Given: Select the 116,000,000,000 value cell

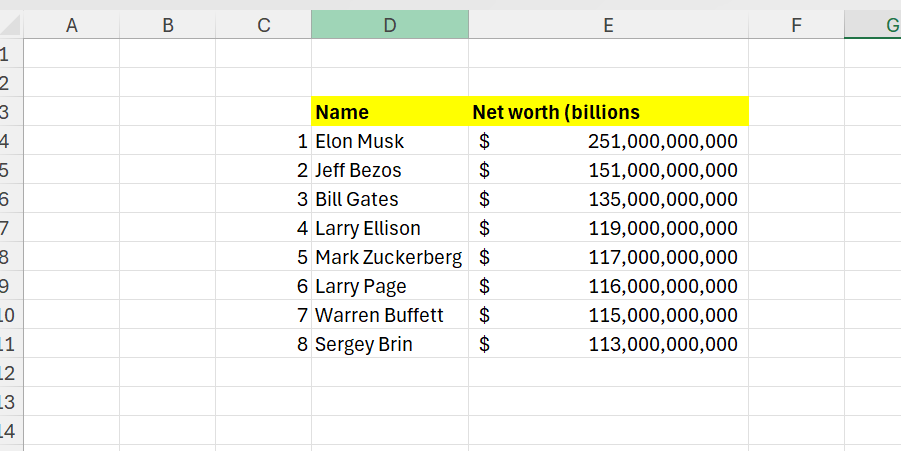Looking at the screenshot, I should [x=607, y=286].
